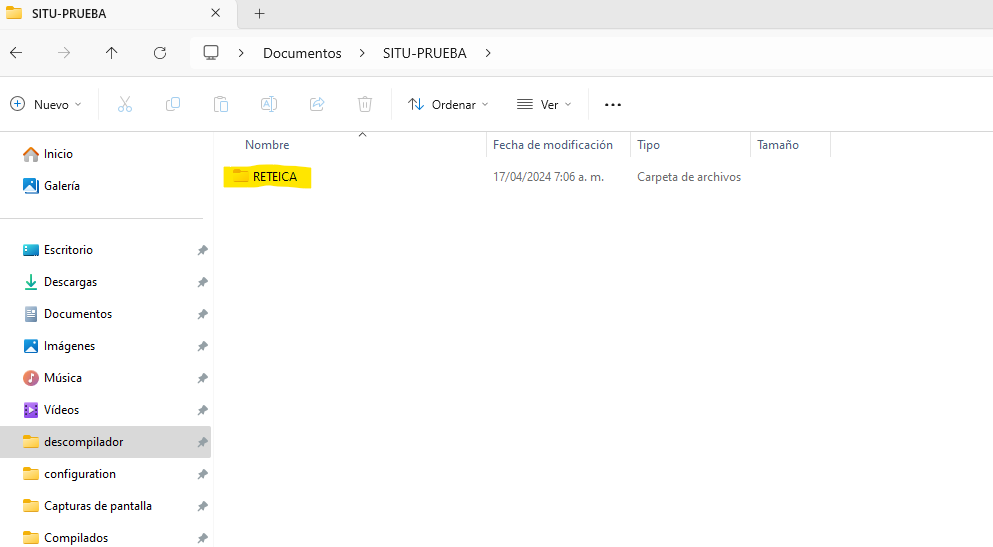This screenshot has height=547, width=993.
Task: Expand chevron after SITU-PRUEBA in address bar
Action: point(488,53)
